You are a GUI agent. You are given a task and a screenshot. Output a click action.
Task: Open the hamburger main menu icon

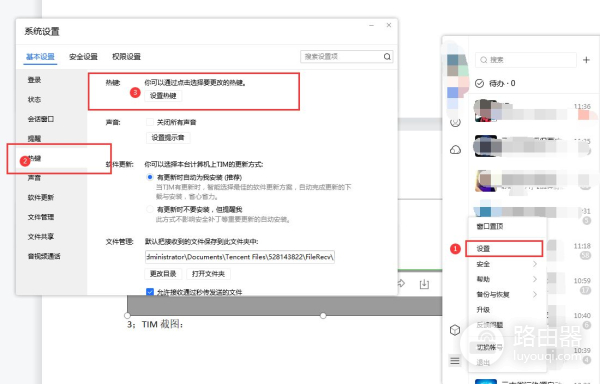pyautogui.click(x=455, y=360)
